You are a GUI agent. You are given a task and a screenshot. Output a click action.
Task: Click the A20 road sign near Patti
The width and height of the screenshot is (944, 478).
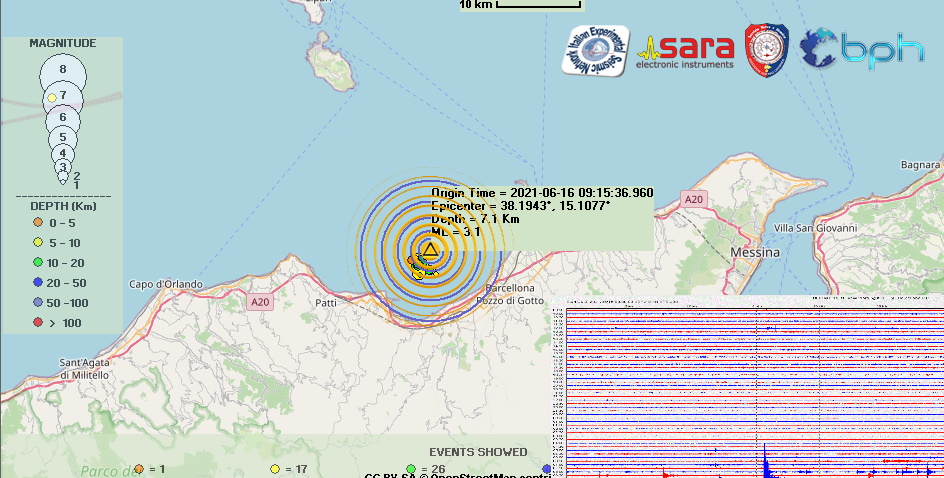point(261,301)
